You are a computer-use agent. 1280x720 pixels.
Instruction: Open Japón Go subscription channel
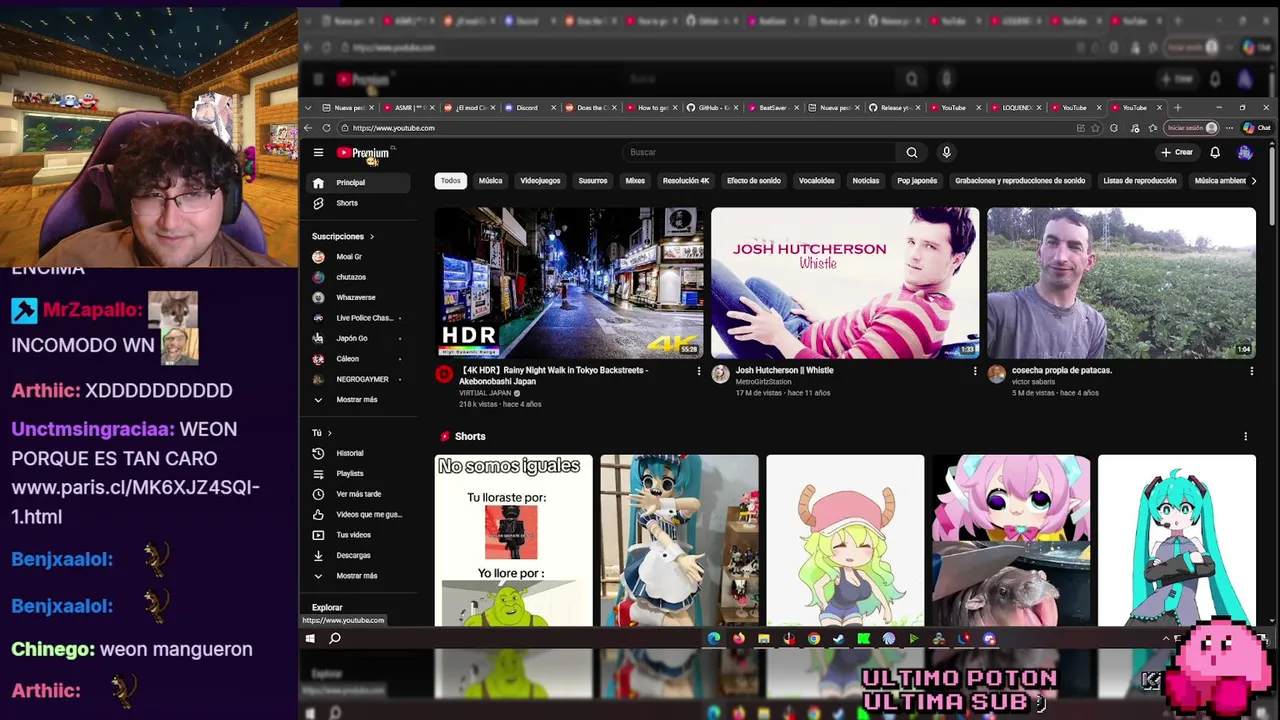tap(359, 338)
